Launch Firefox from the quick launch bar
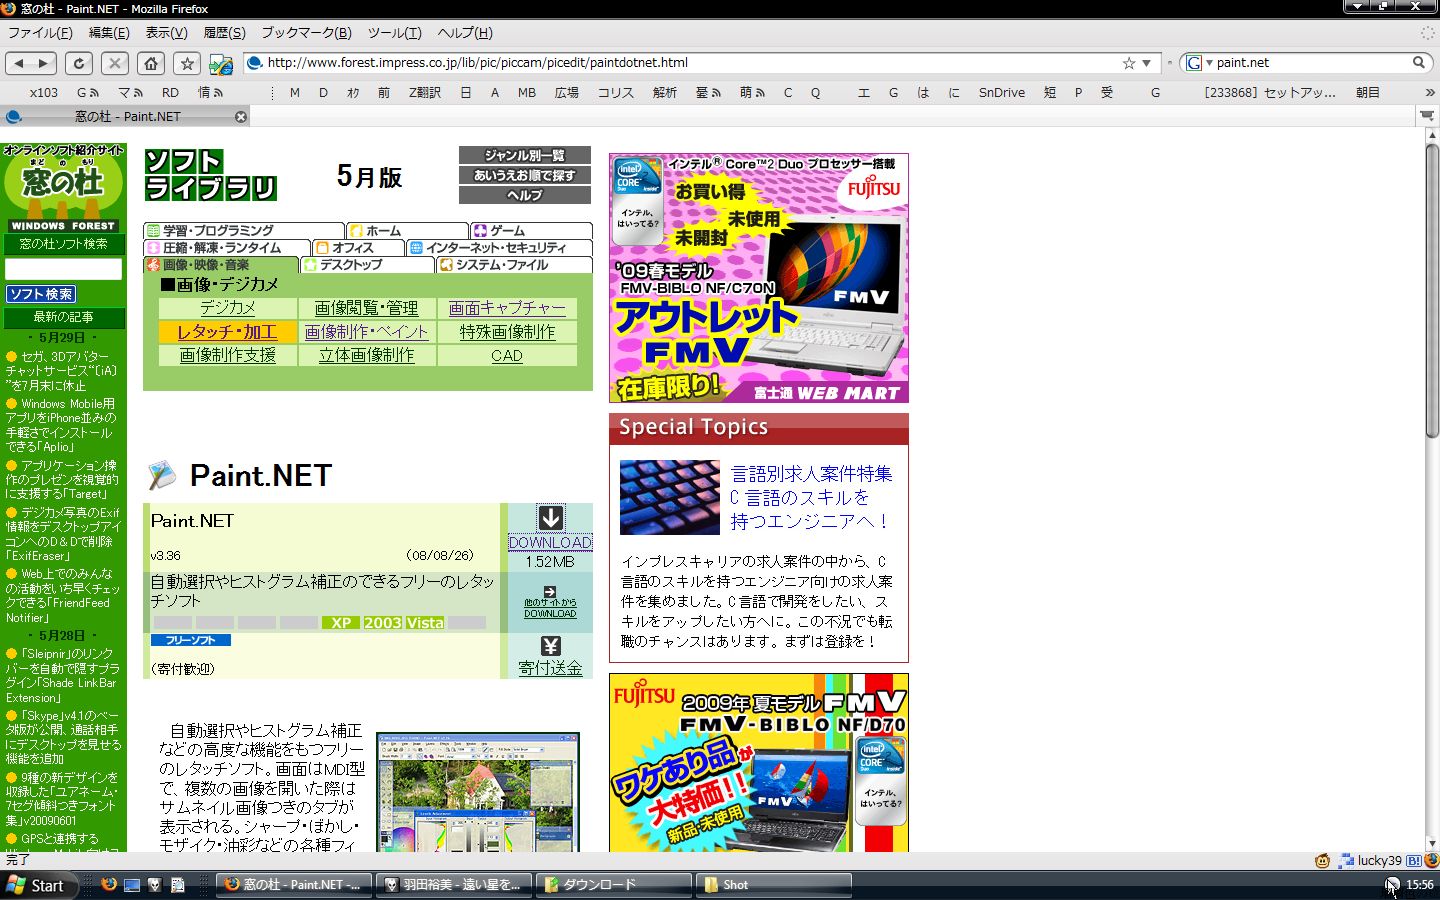1440x900 pixels. 109,884
